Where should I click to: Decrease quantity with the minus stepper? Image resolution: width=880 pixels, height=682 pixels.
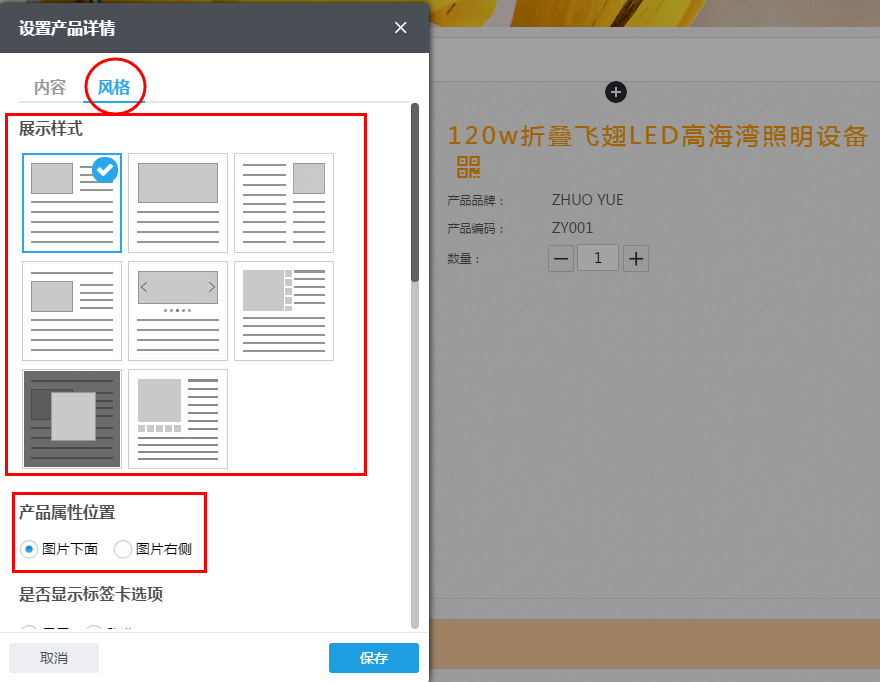point(561,258)
